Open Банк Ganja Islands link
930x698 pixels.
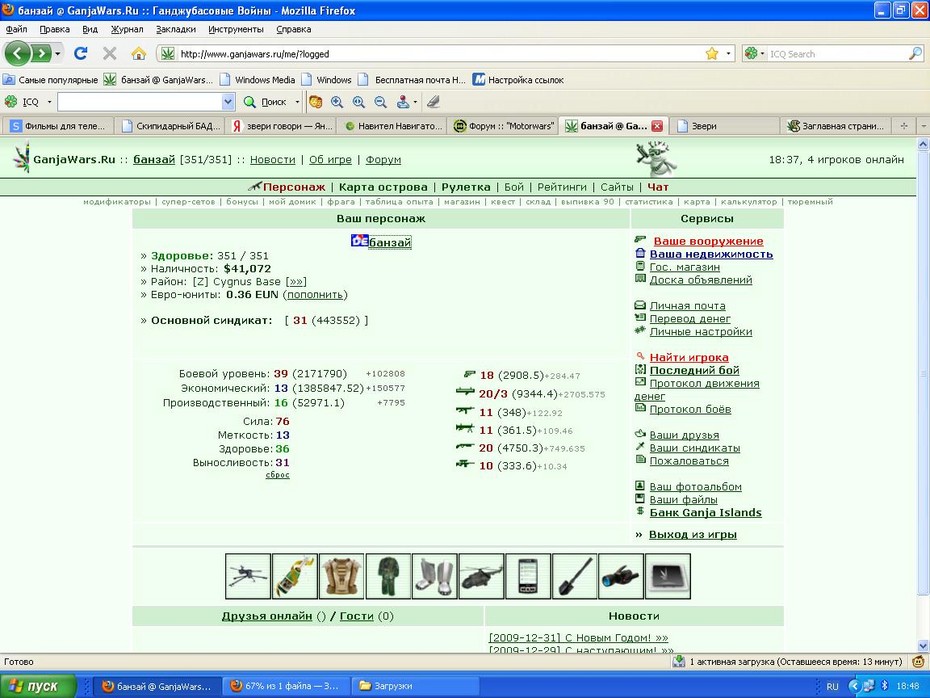pos(705,513)
